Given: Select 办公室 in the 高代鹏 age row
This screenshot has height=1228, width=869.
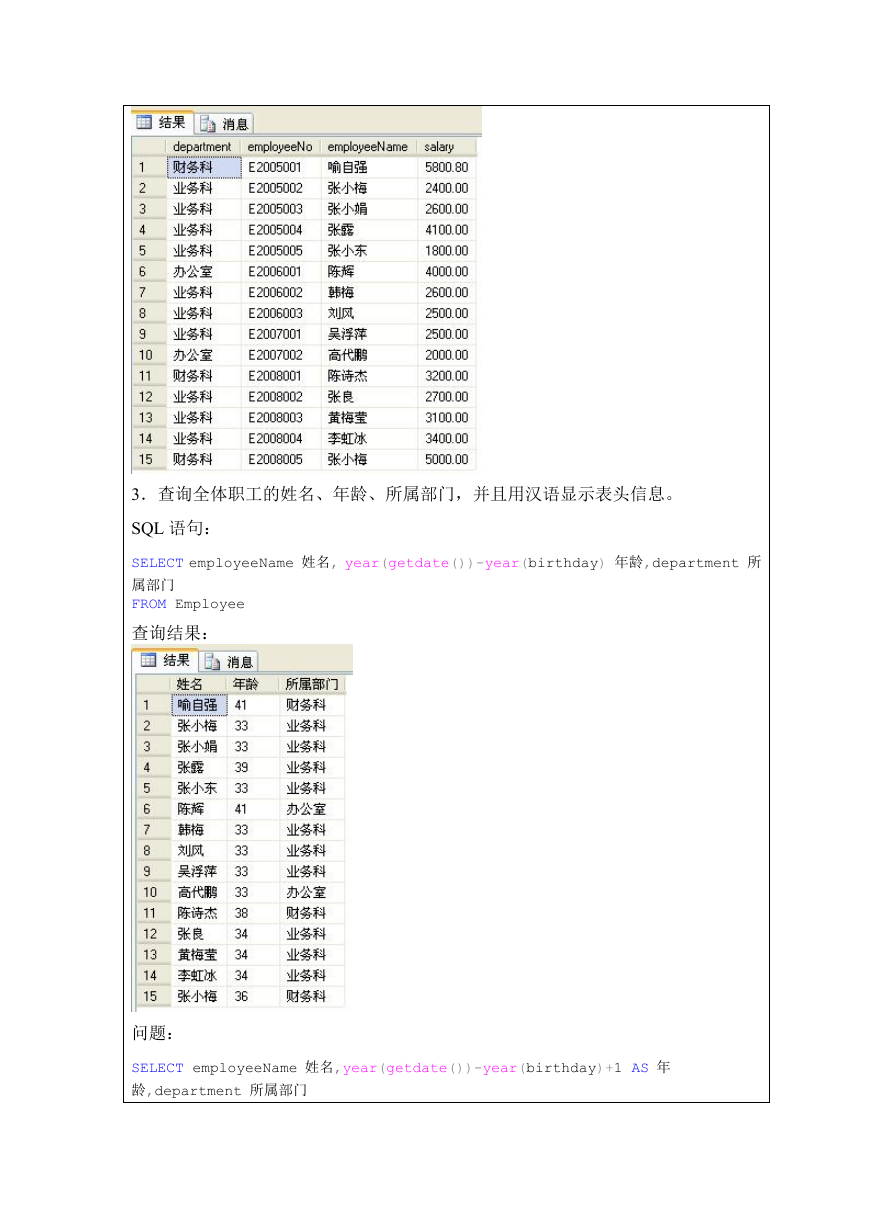Looking at the screenshot, I should point(312,892).
